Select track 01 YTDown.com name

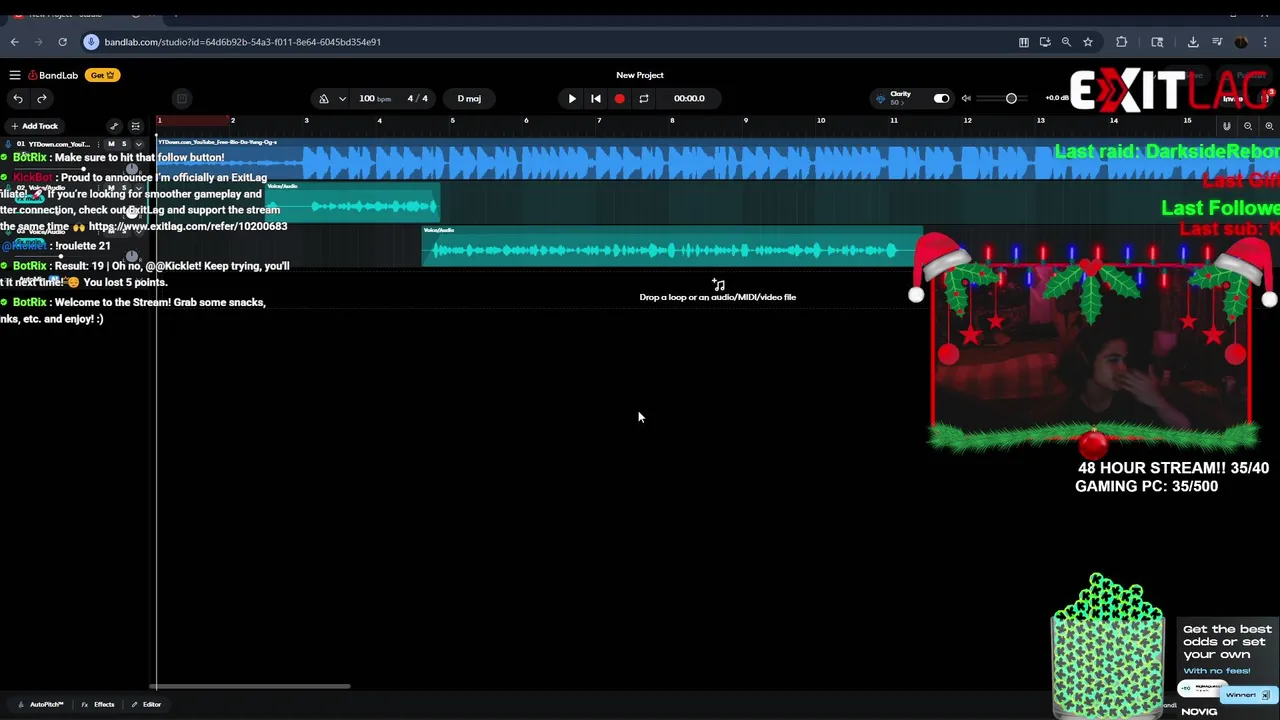pyautogui.click(x=59, y=144)
